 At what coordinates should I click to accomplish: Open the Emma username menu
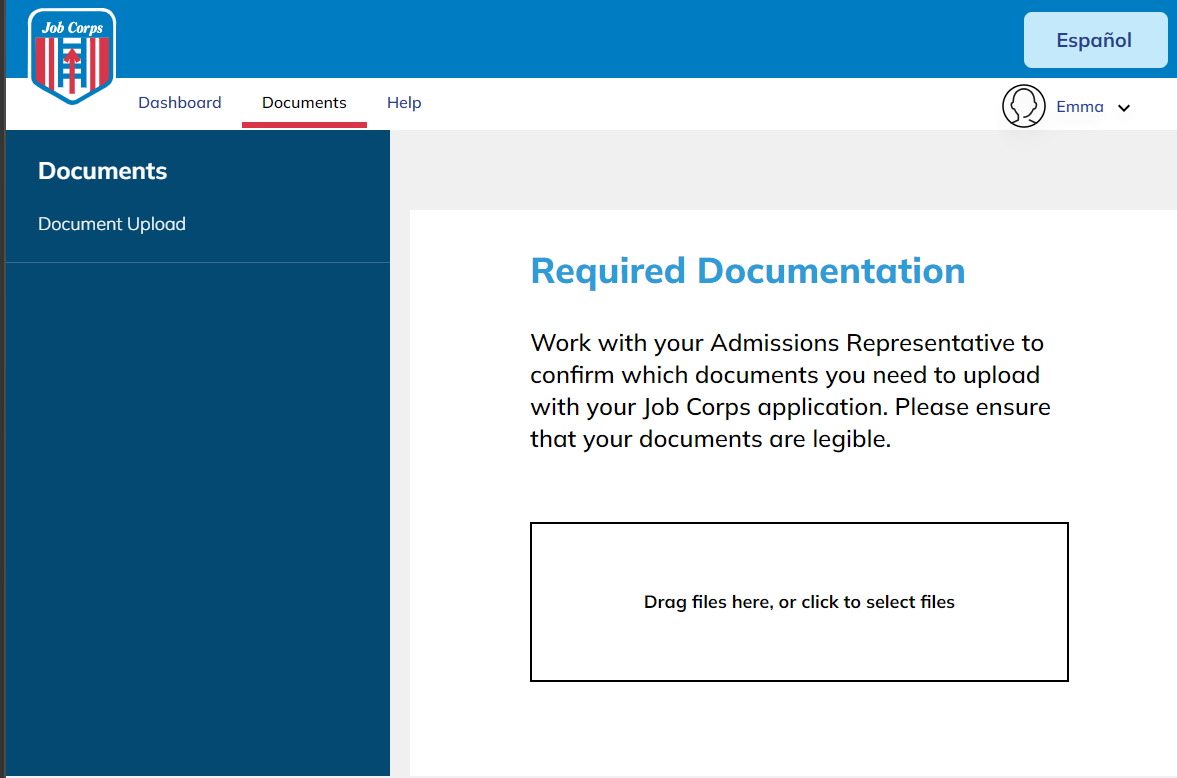pos(1079,107)
